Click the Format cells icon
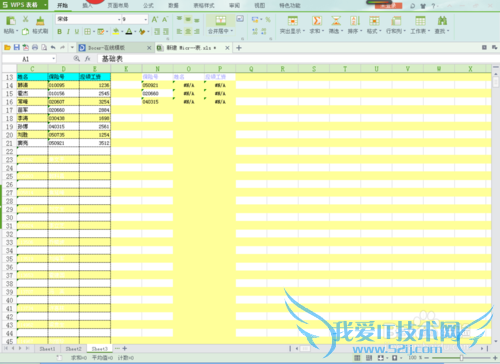 tap(374, 21)
